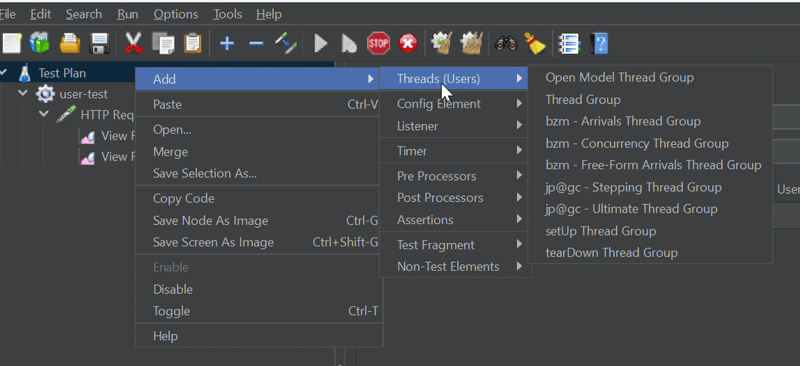Viewport: 800px width, 366px height.
Task: Expand the Non-Test Elements submenu
Action: [455, 266]
